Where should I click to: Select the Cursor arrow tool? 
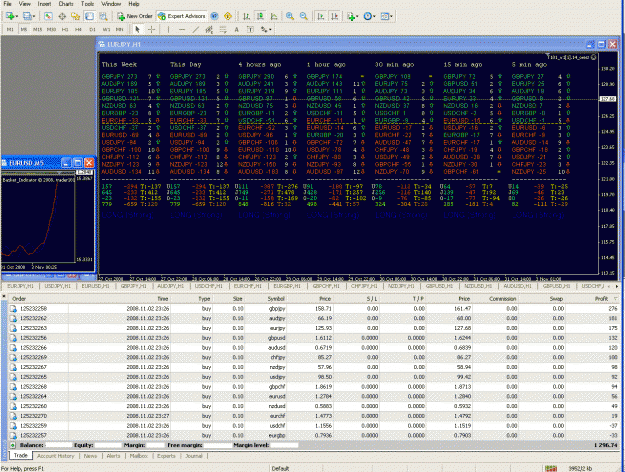[x=138, y=29]
